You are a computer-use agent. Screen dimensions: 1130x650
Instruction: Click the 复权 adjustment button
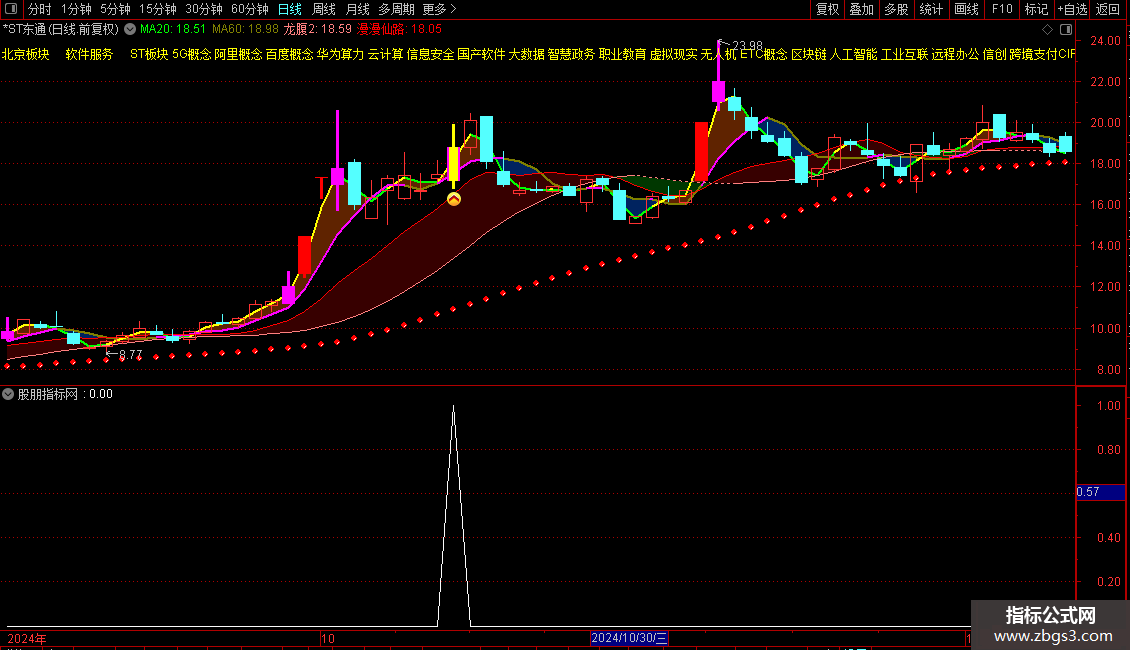pos(827,9)
